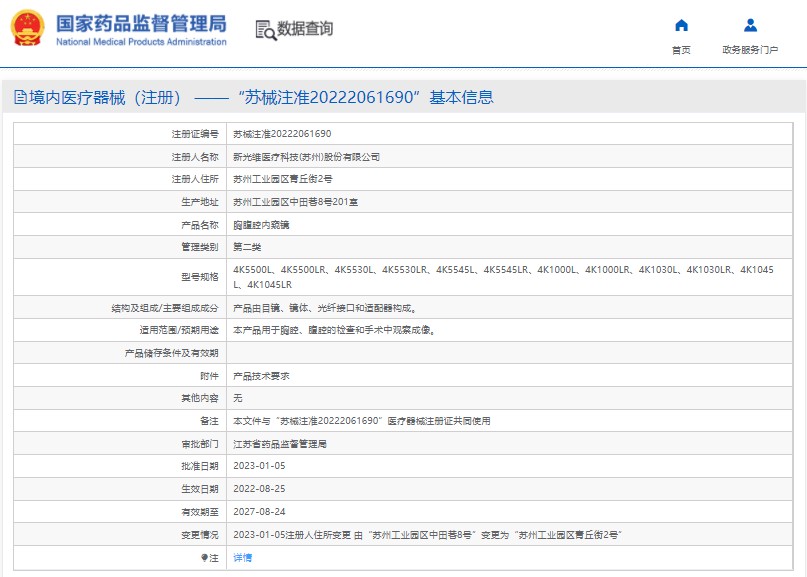Click the 政务服务门户 text label

point(750,50)
